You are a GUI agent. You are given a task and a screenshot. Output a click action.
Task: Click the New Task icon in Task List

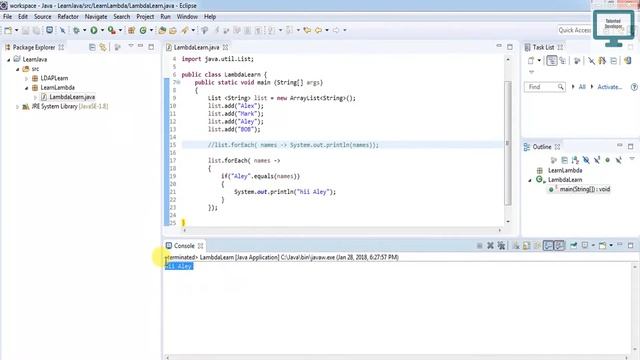[x=531, y=61]
